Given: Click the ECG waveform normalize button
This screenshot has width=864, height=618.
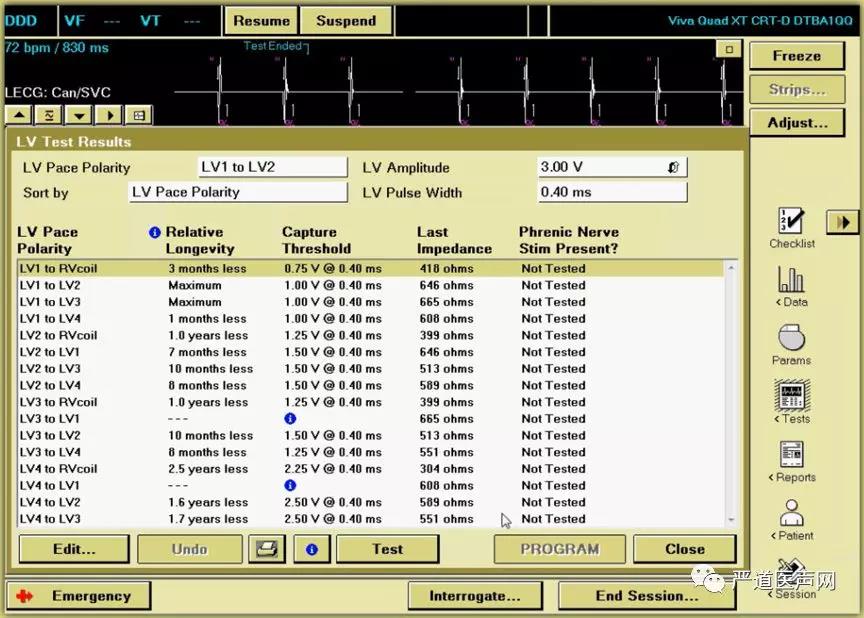Looking at the screenshot, I should pos(49,115).
